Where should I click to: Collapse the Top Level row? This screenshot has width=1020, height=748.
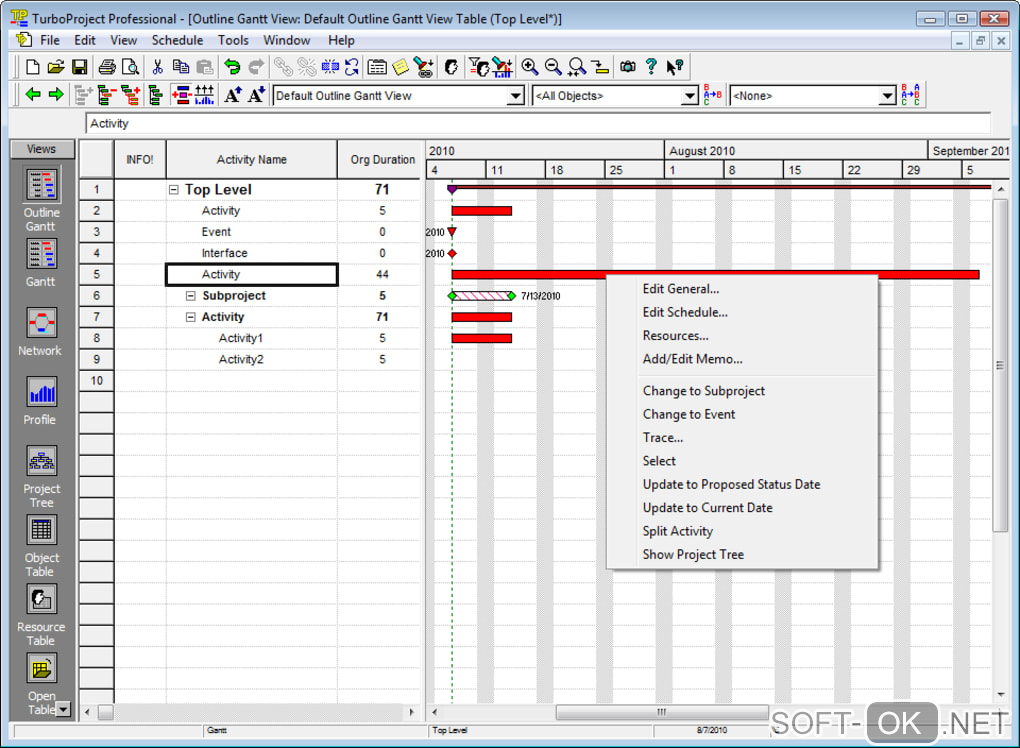[x=174, y=190]
